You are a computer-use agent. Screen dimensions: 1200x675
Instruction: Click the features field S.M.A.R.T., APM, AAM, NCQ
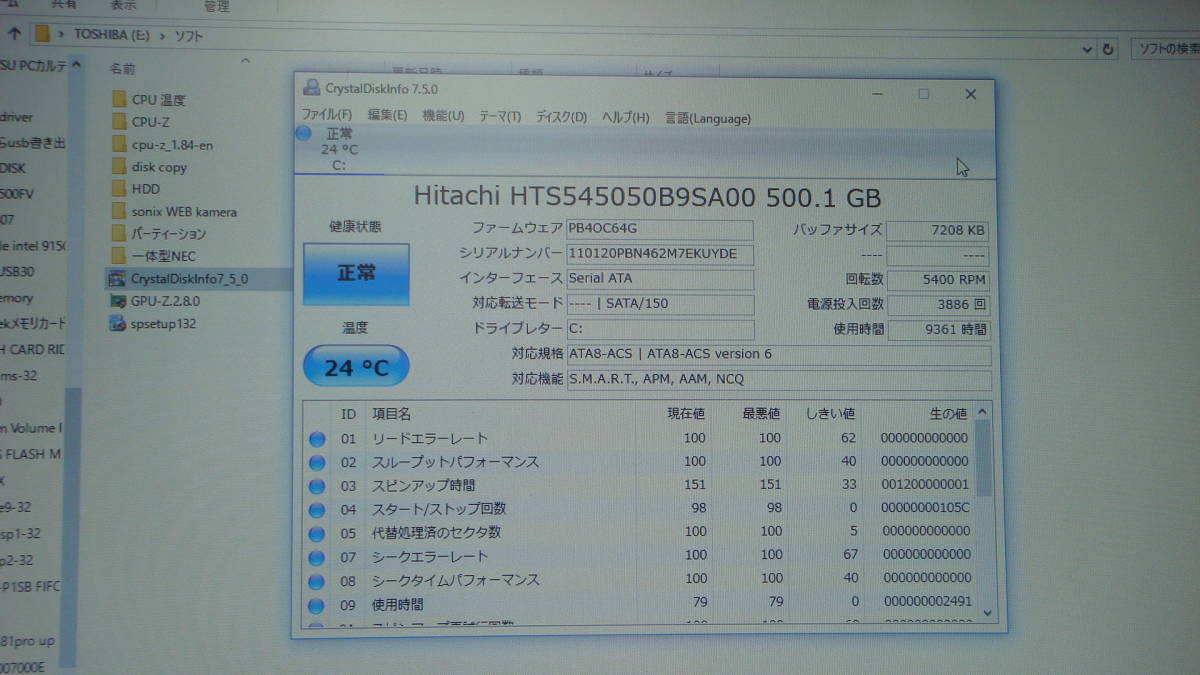pyautogui.click(x=779, y=379)
